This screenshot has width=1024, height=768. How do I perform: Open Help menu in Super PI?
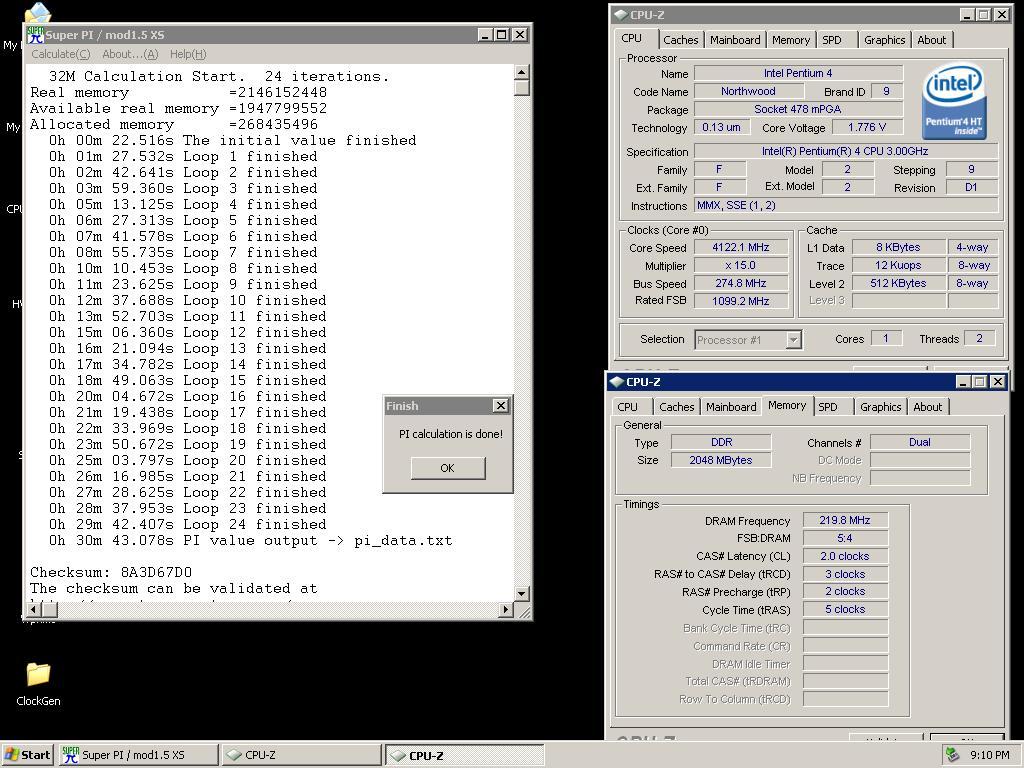188,54
